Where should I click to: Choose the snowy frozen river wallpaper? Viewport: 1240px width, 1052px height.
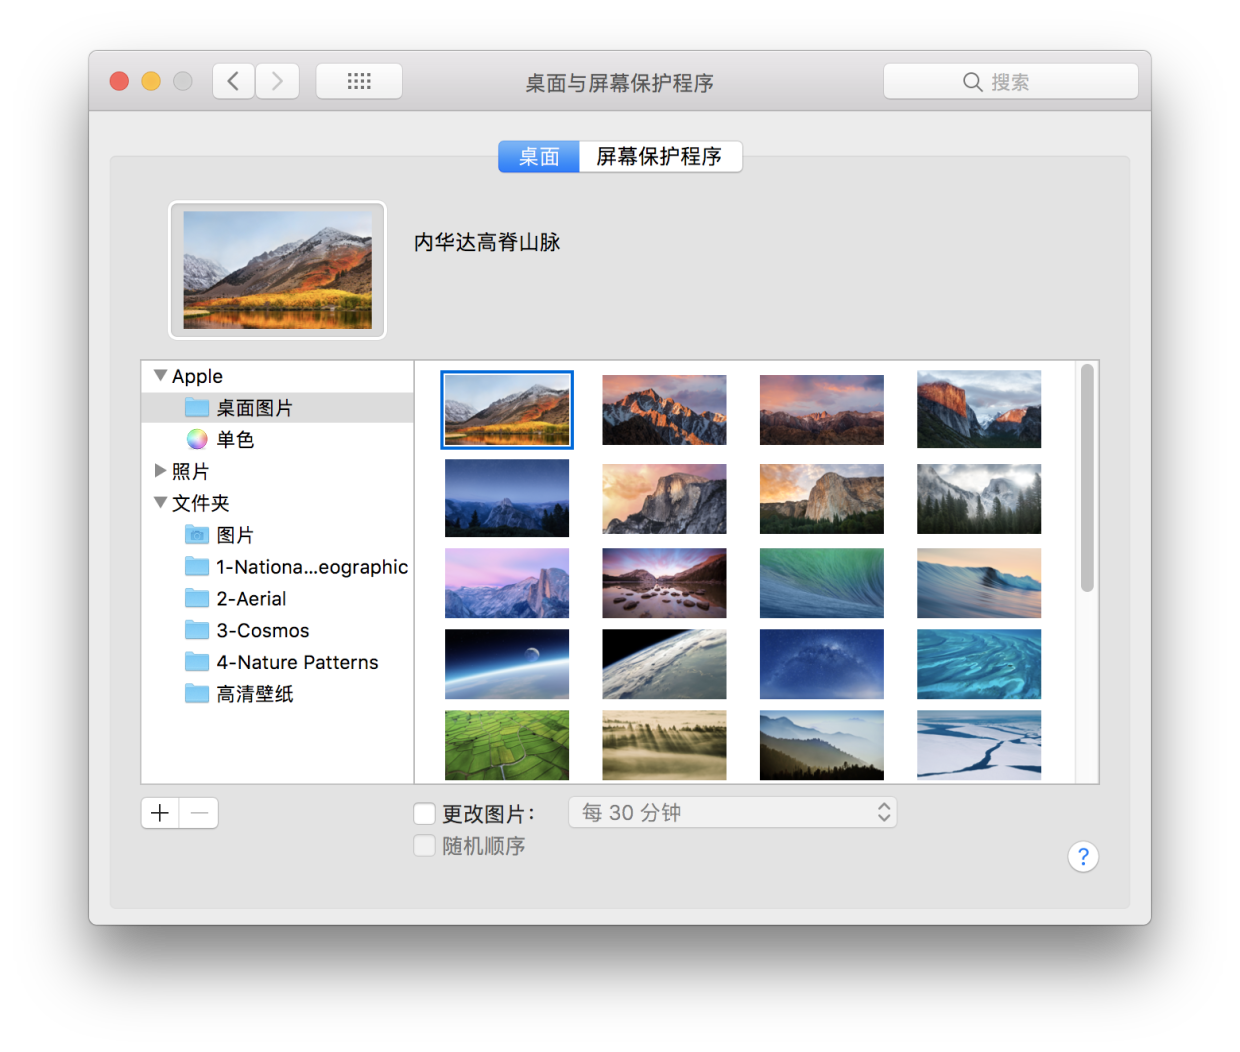979,745
